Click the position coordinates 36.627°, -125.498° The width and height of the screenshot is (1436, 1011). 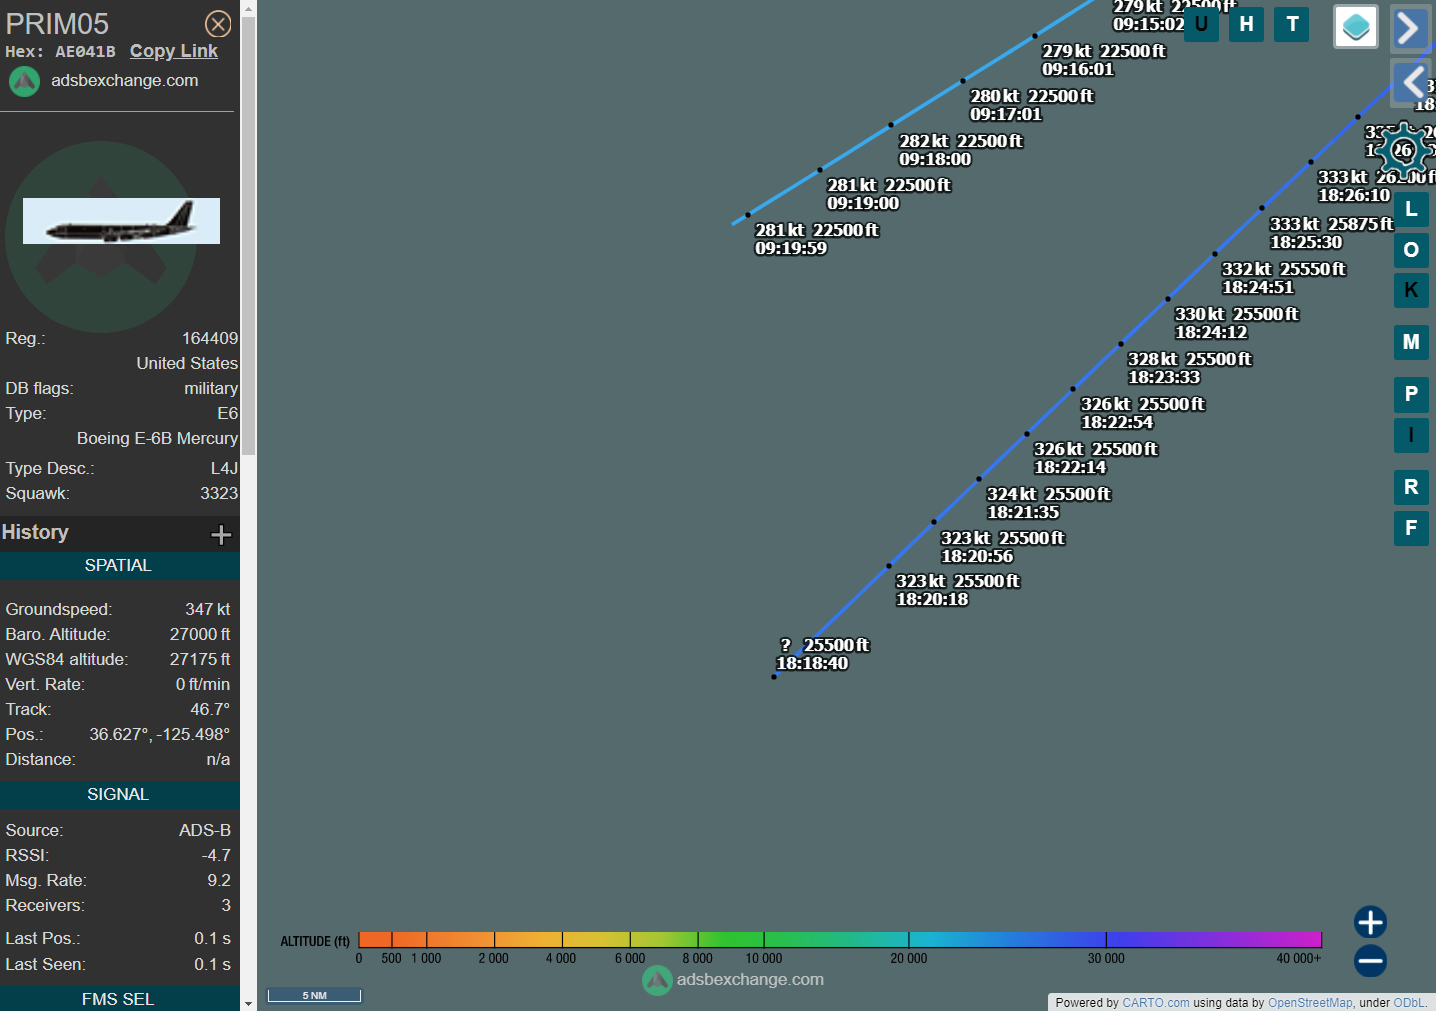[160, 735]
